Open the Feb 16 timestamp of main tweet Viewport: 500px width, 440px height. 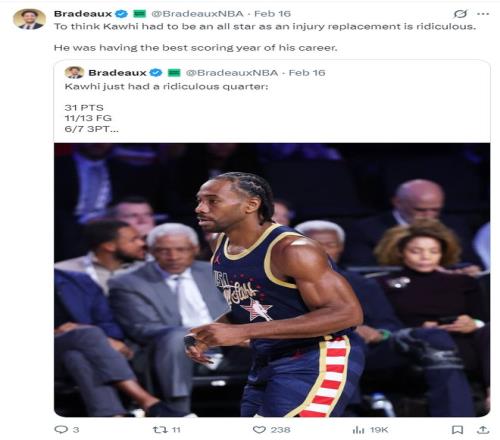coord(272,14)
